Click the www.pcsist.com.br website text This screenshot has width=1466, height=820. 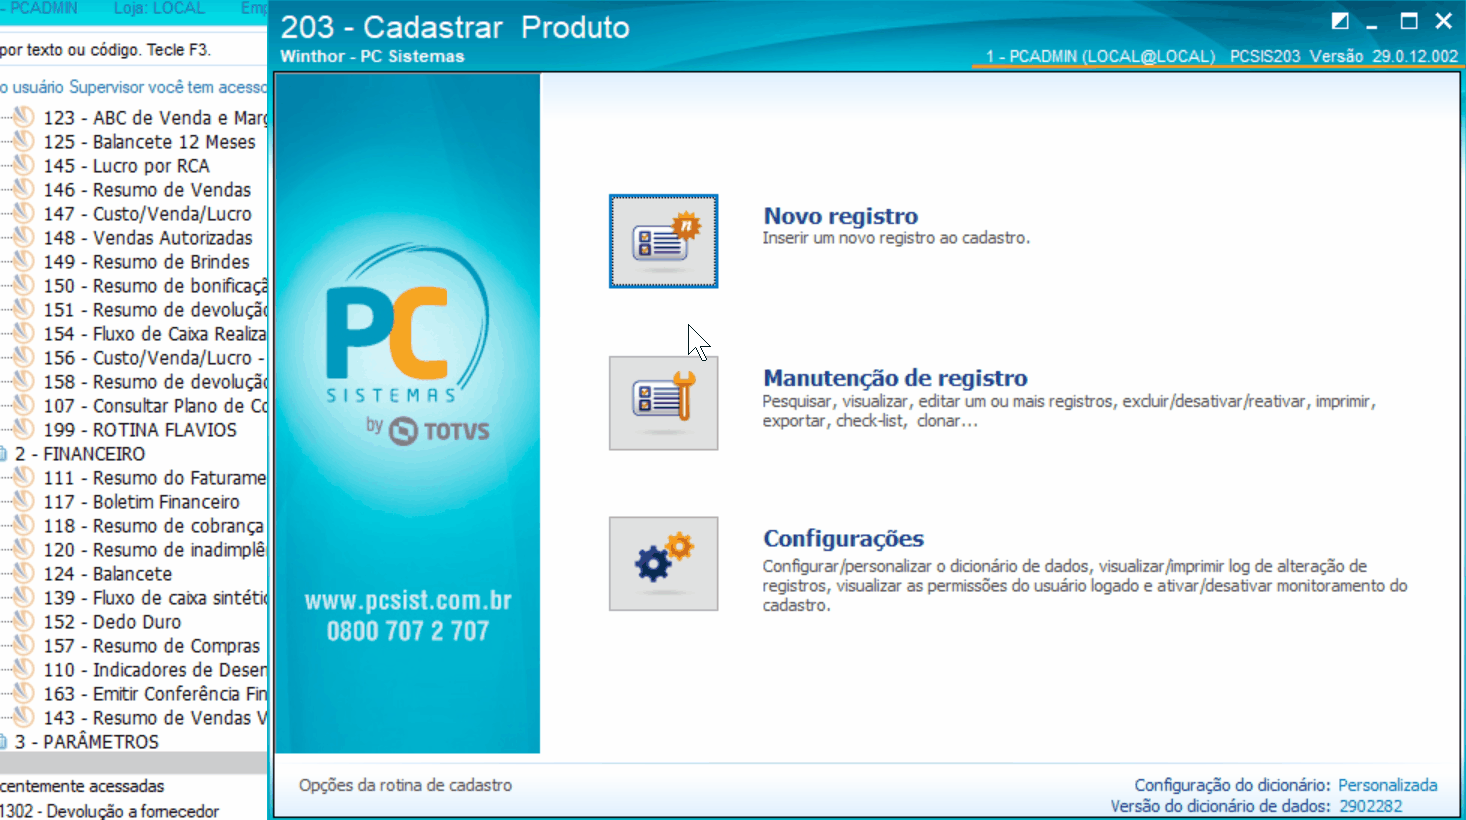click(x=408, y=601)
